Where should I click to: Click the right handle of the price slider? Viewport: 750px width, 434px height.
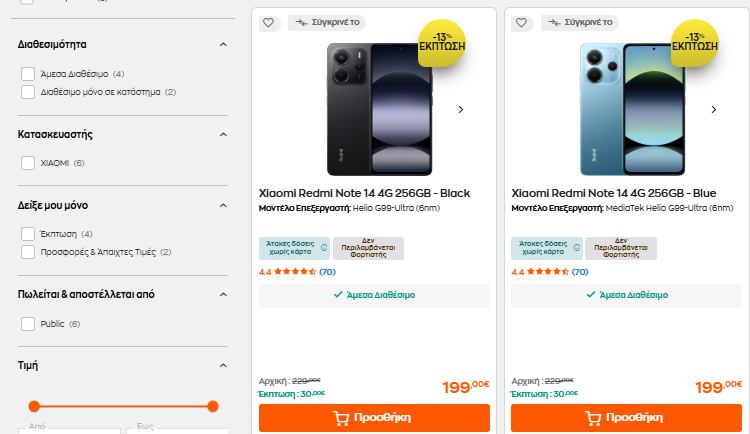pos(212,406)
